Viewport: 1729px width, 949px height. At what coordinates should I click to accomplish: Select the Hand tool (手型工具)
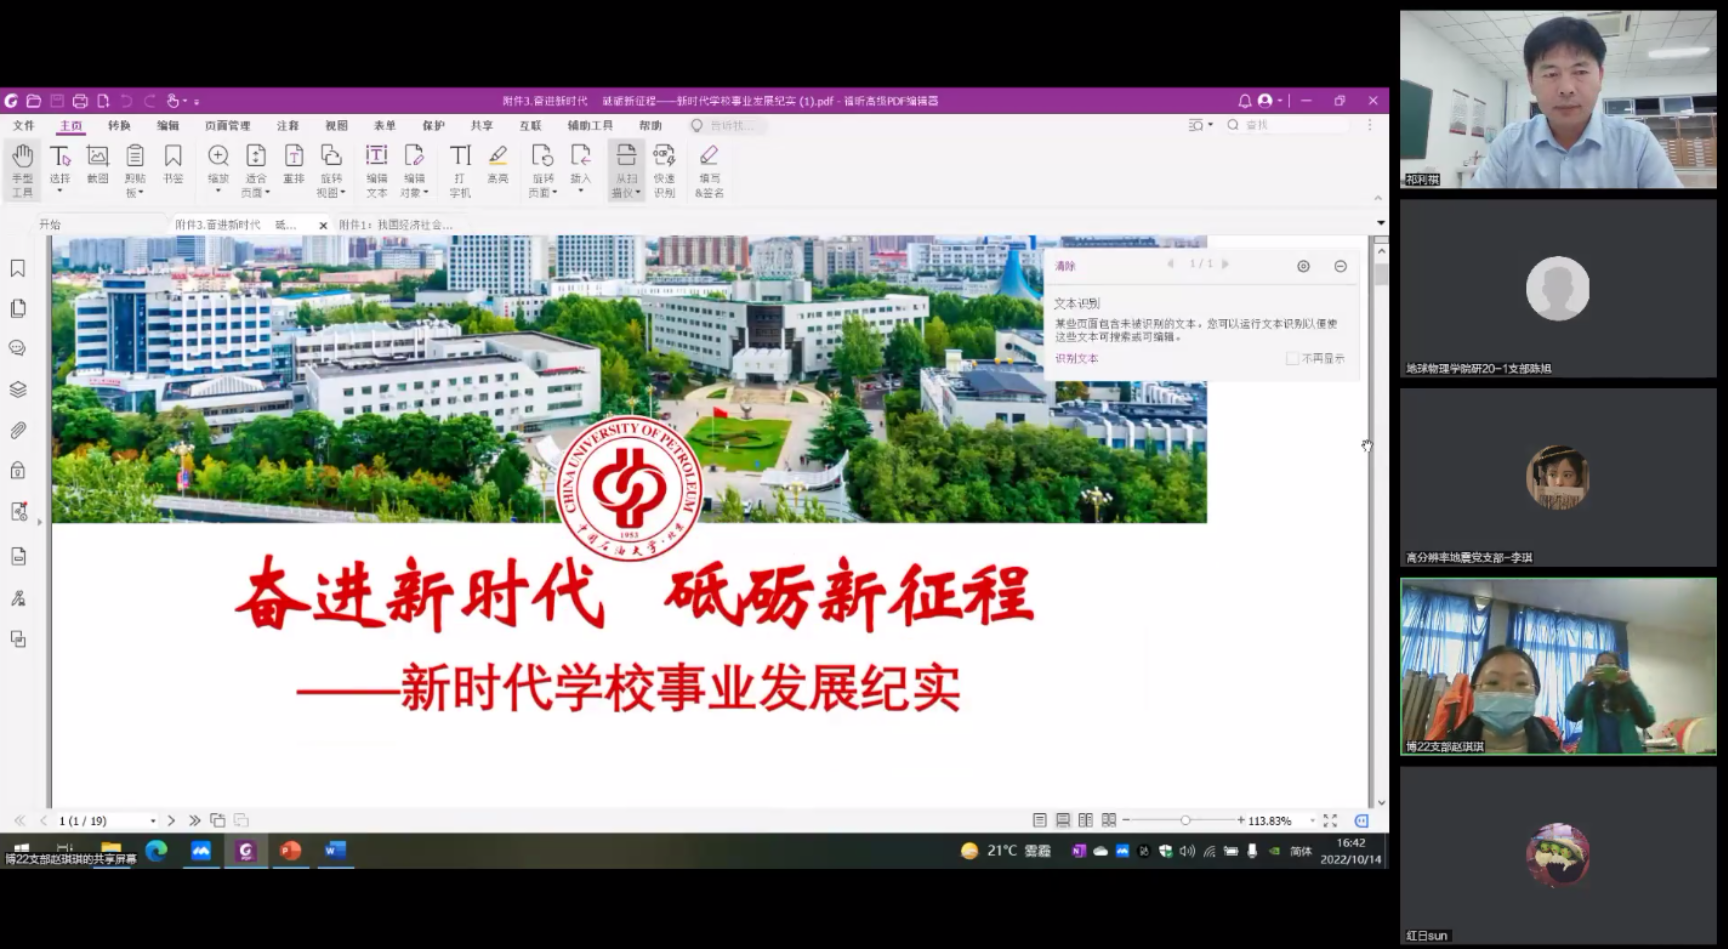(x=22, y=168)
